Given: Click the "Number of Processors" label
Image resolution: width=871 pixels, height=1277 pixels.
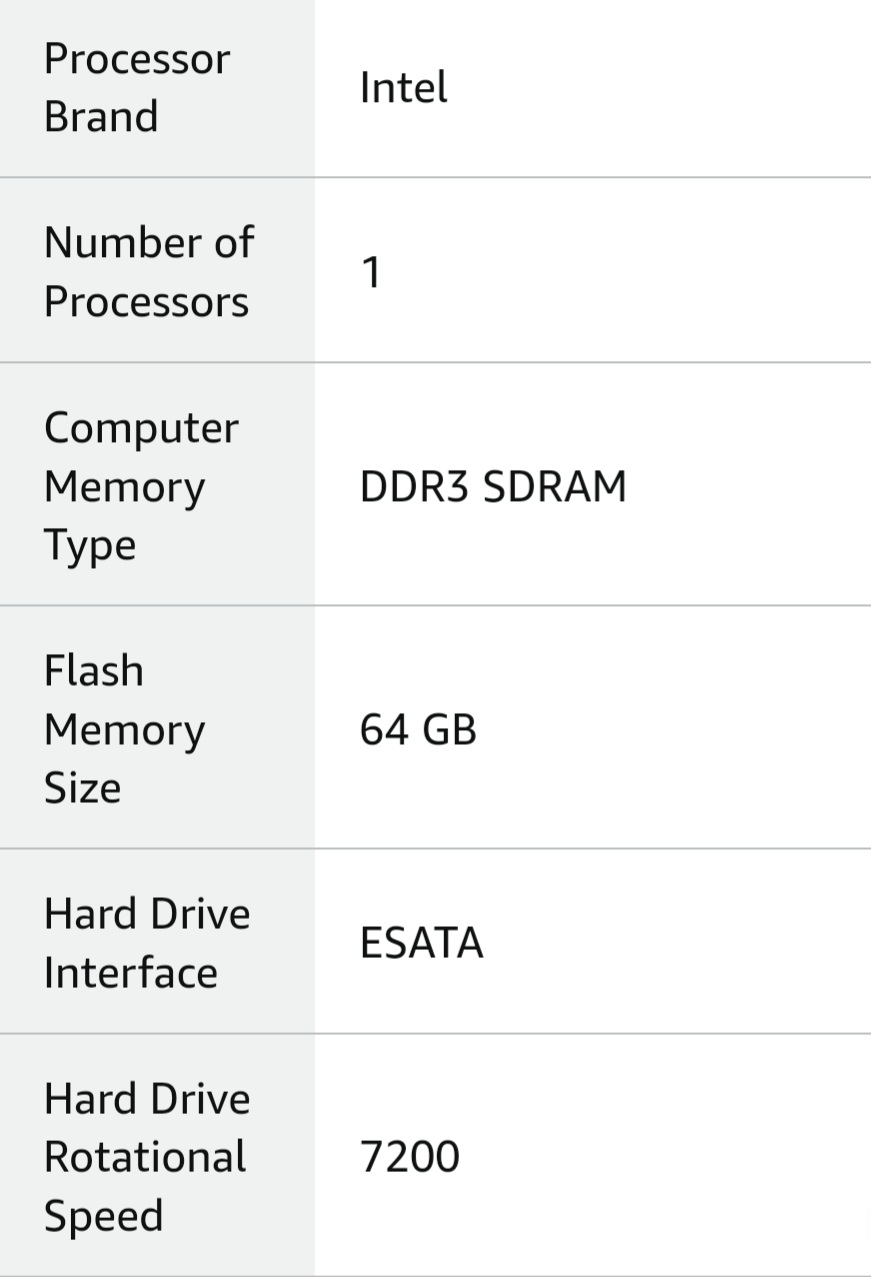Looking at the screenshot, I should [x=148, y=272].
